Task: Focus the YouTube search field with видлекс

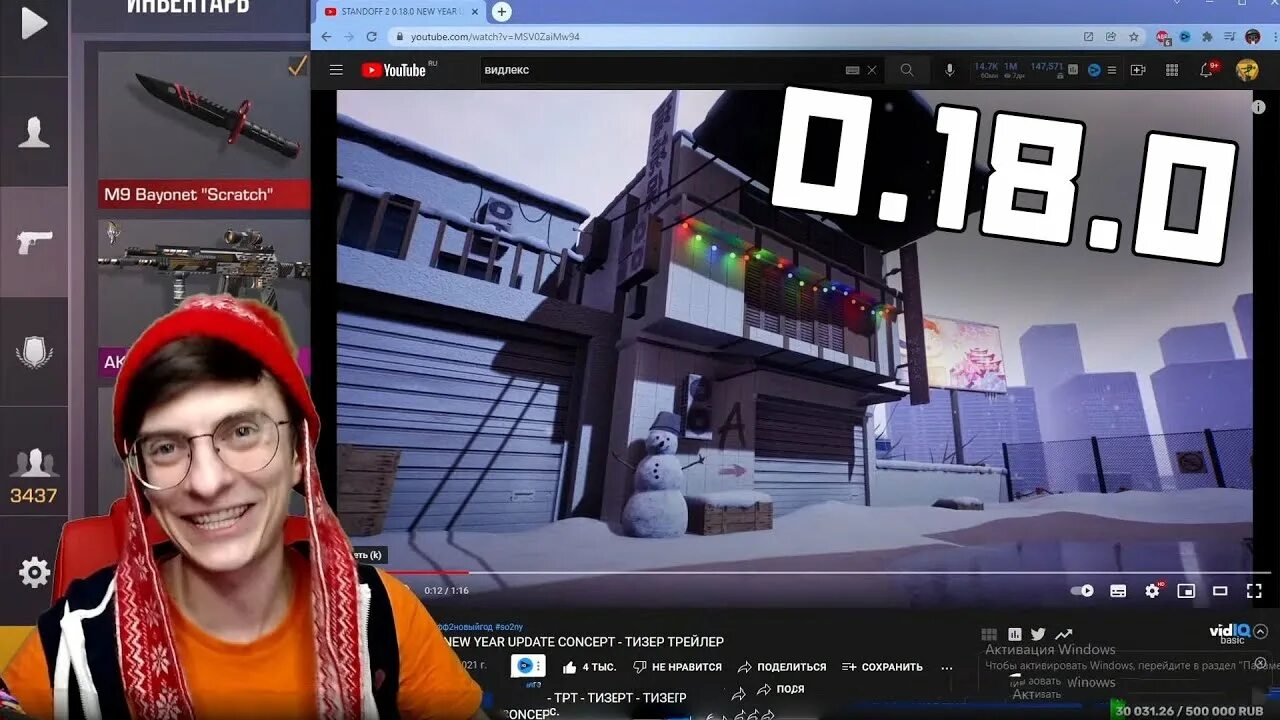Action: [660, 70]
